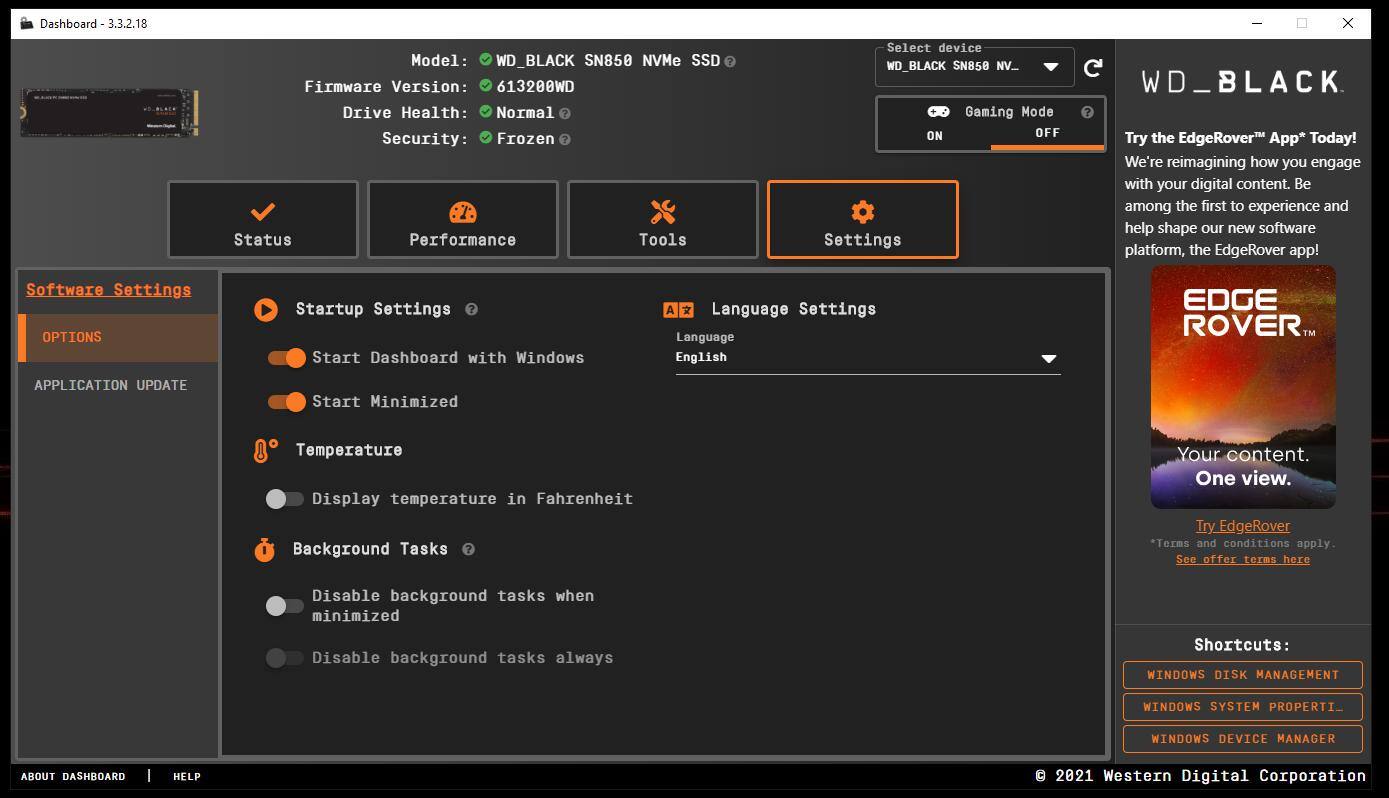The image size is (1389, 798).
Task: Click help icon beside Security status
Action: click(565, 140)
